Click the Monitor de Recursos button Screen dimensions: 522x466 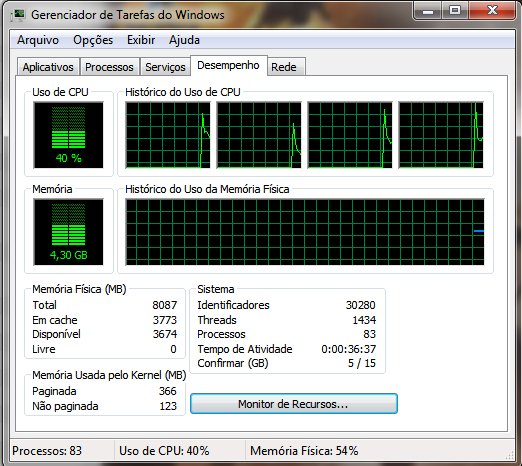[x=294, y=404]
